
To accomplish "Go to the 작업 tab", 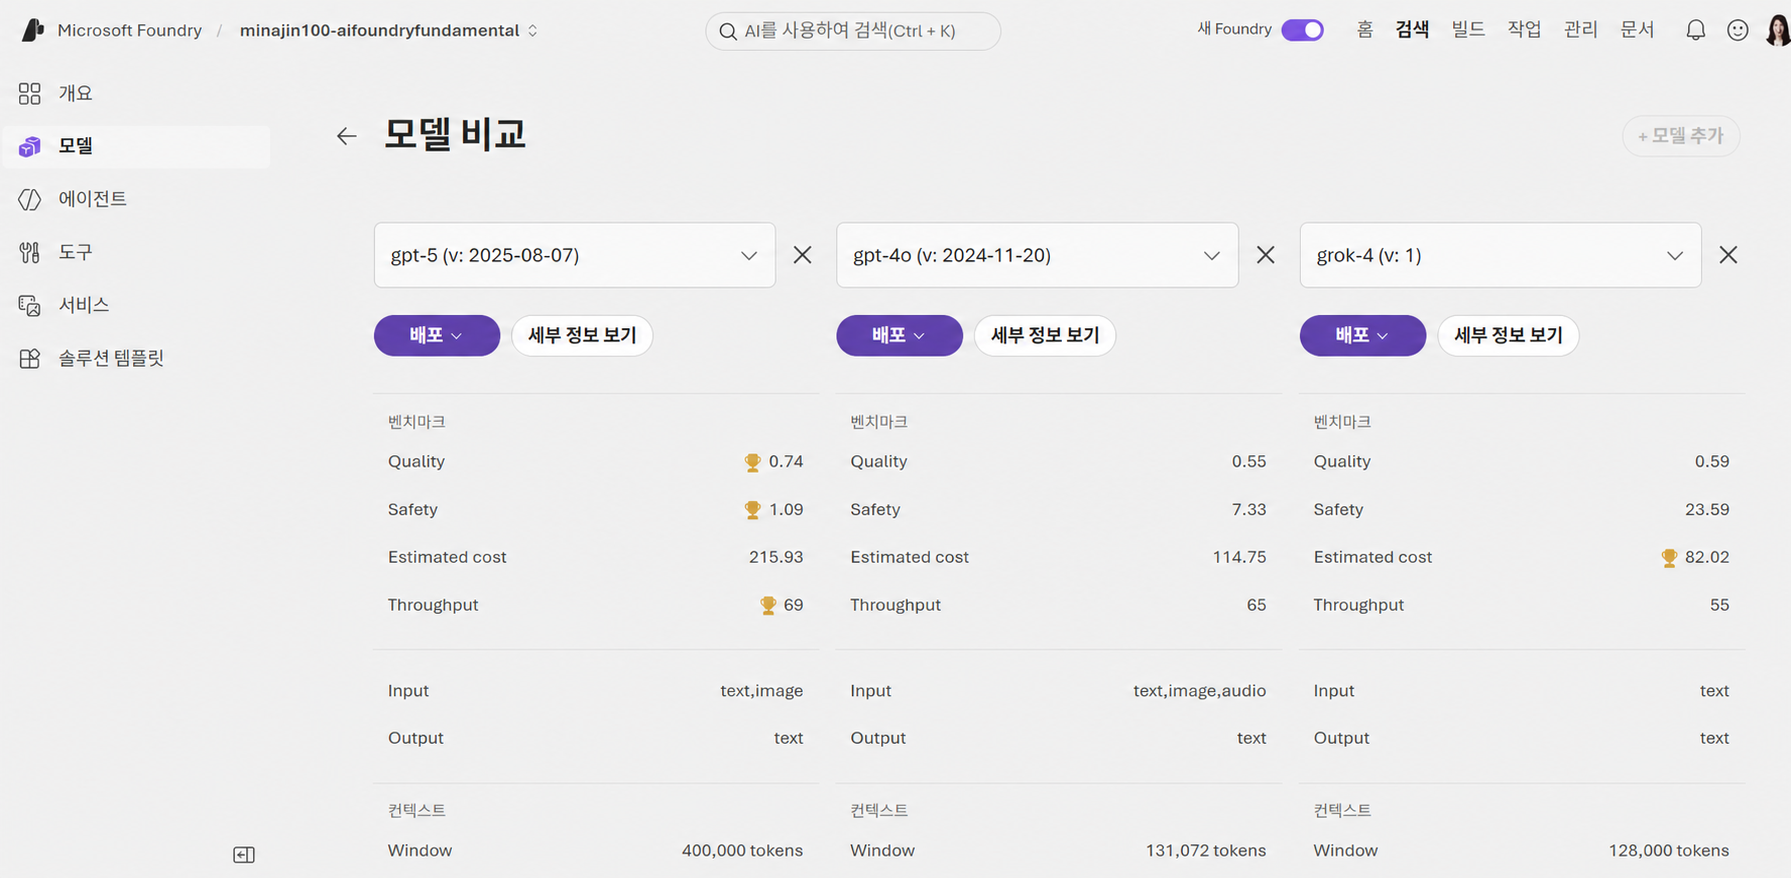I will pyautogui.click(x=1524, y=30).
